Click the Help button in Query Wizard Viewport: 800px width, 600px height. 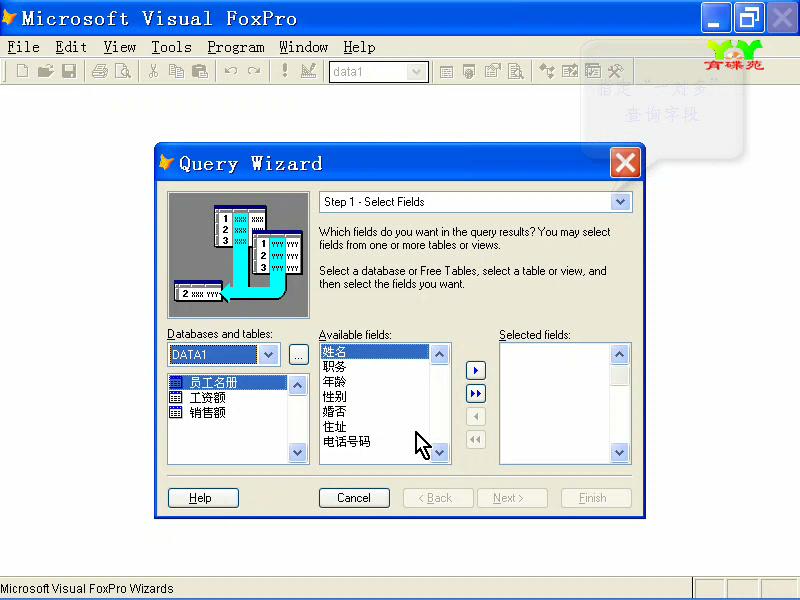click(203, 498)
